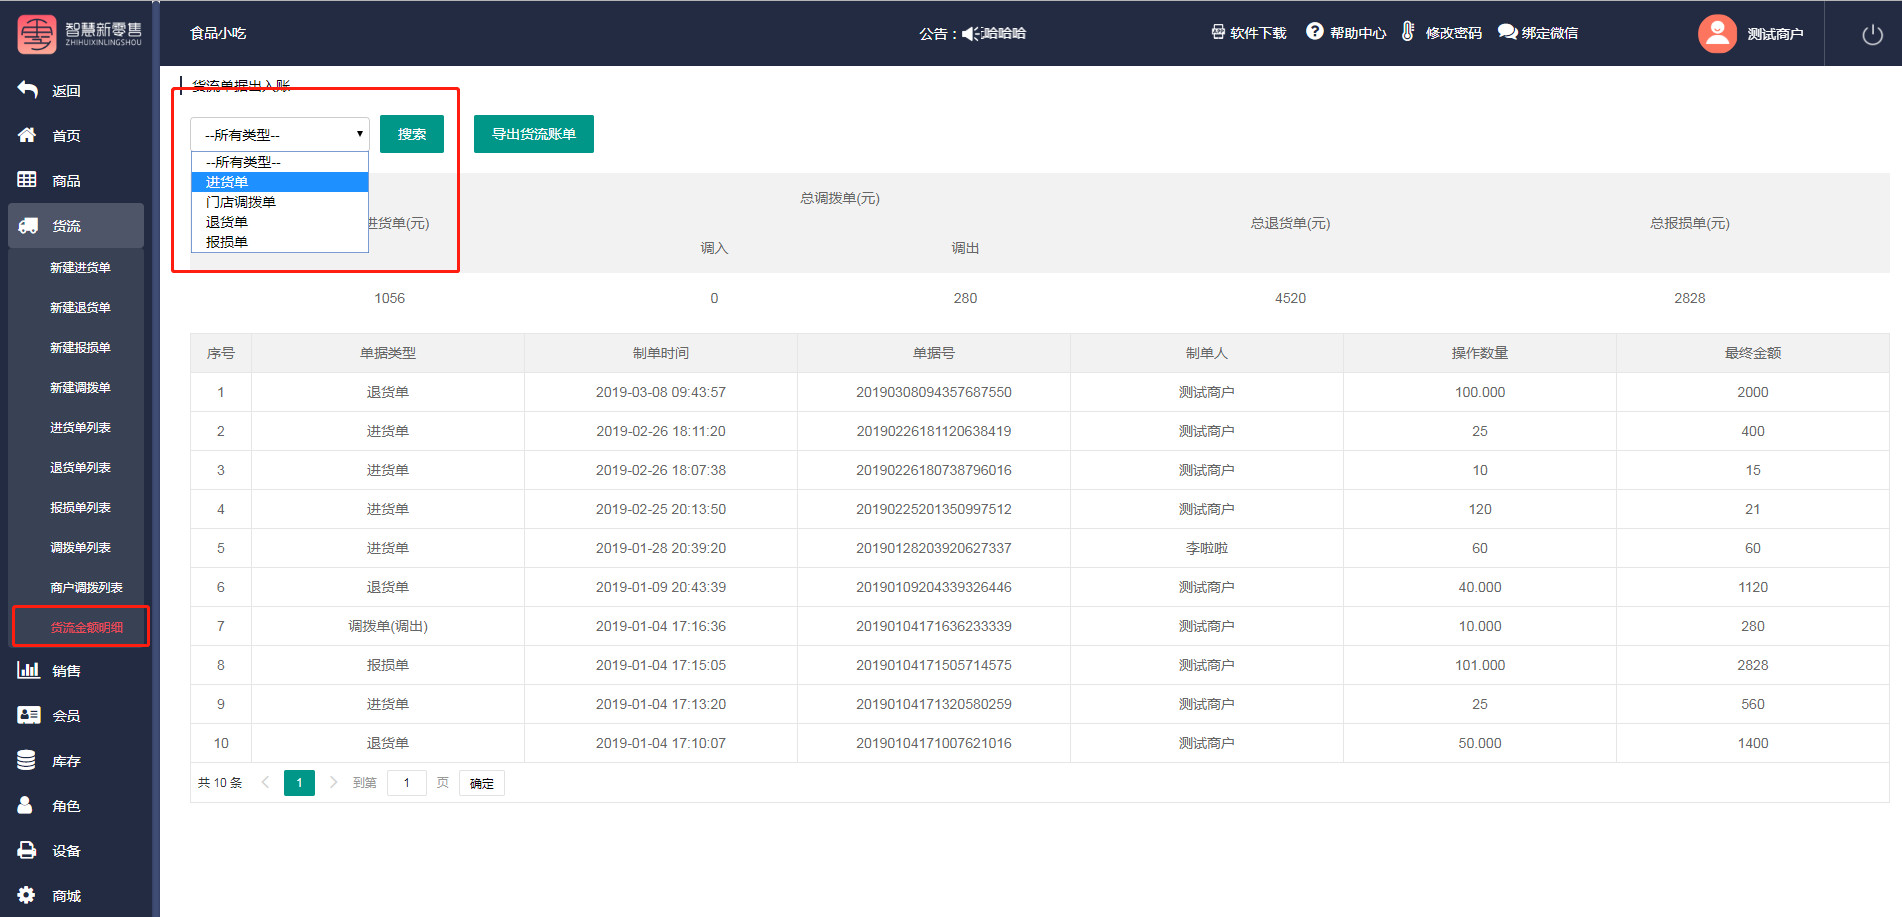Click the member ID card icon
The image size is (1902, 917).
(29, 715)
